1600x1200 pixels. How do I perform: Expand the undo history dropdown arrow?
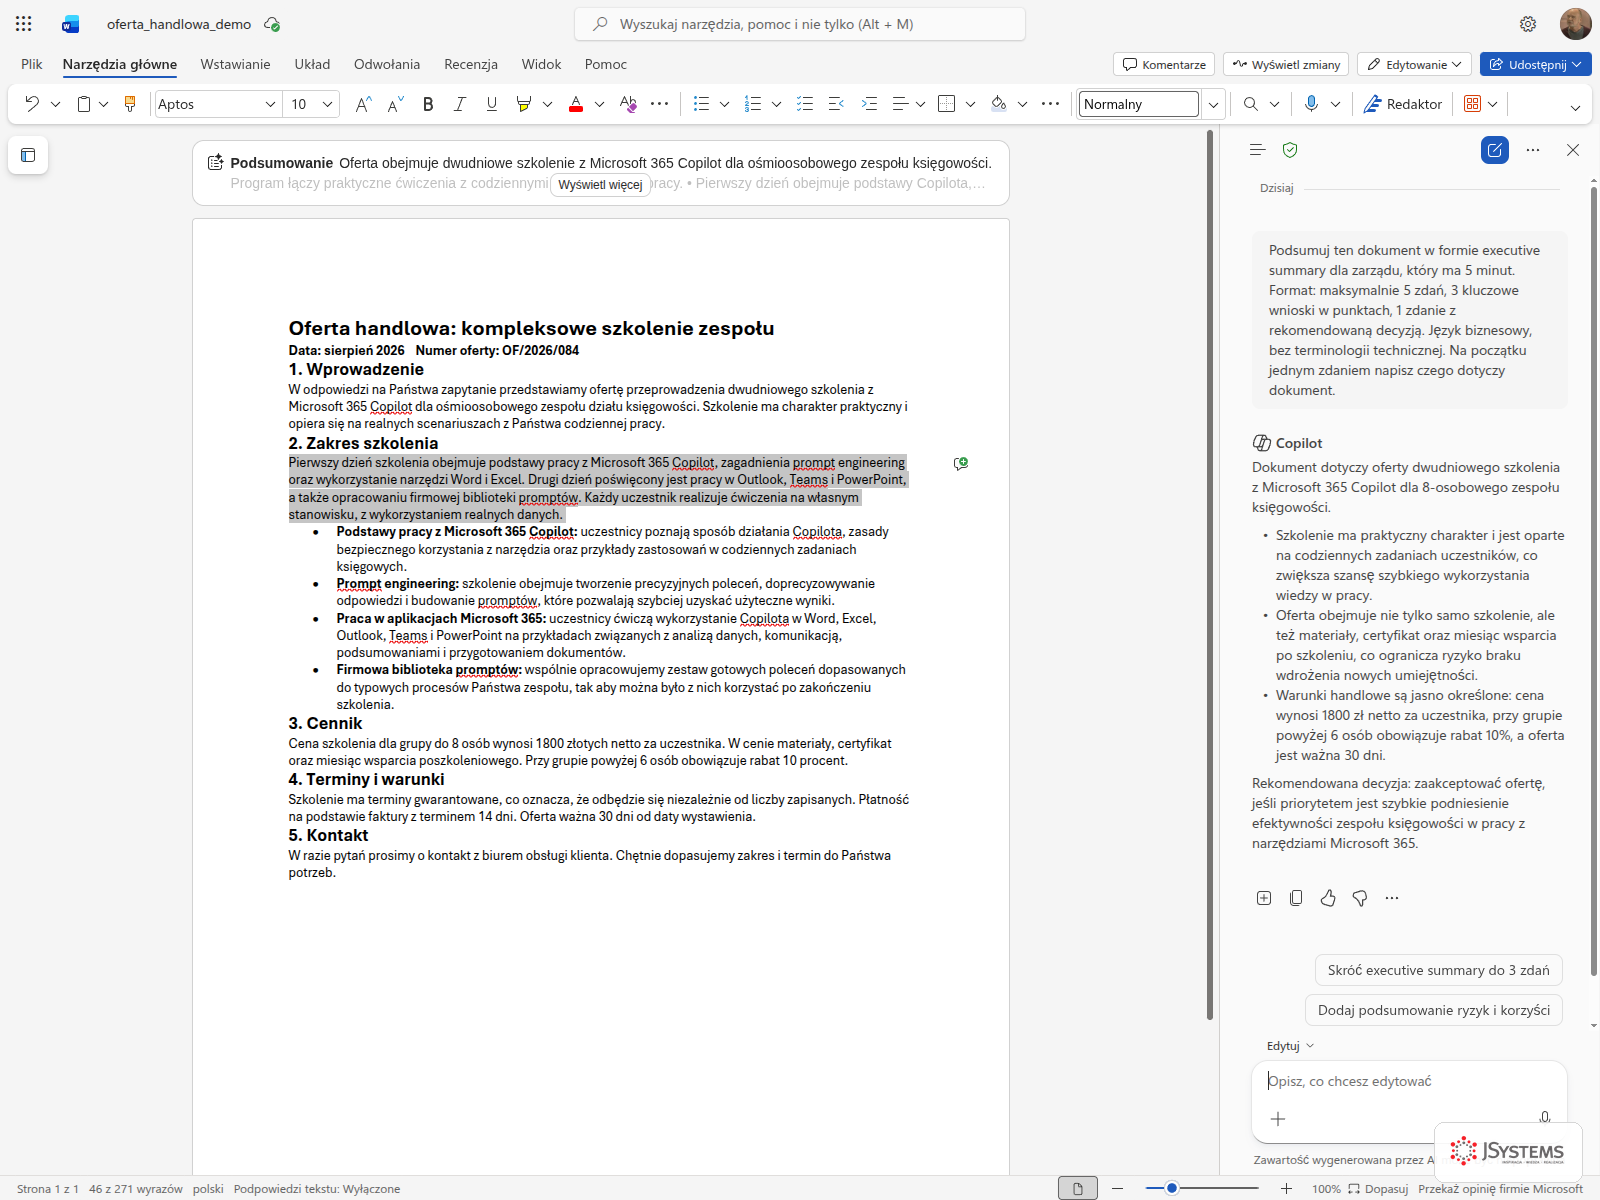(55, 104)
